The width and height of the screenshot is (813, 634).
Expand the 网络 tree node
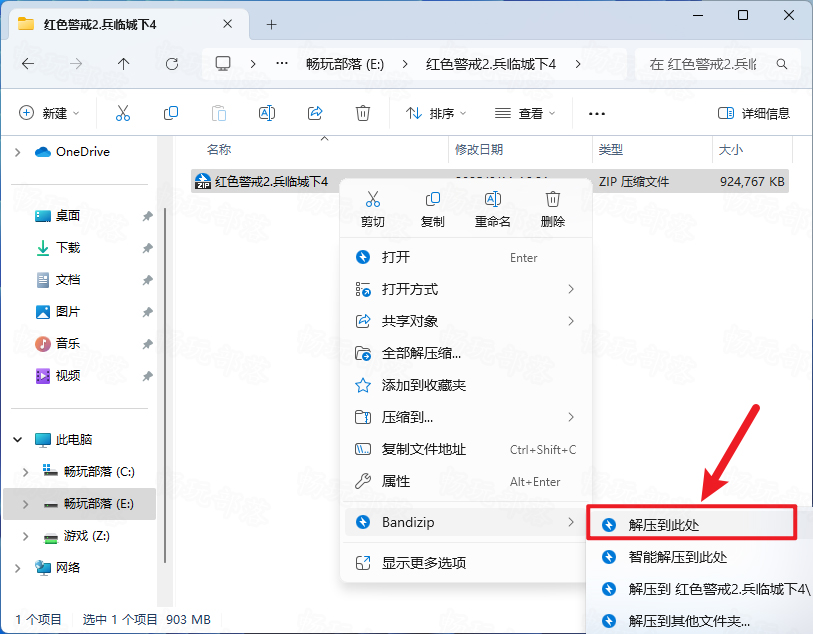pos(18,568)
